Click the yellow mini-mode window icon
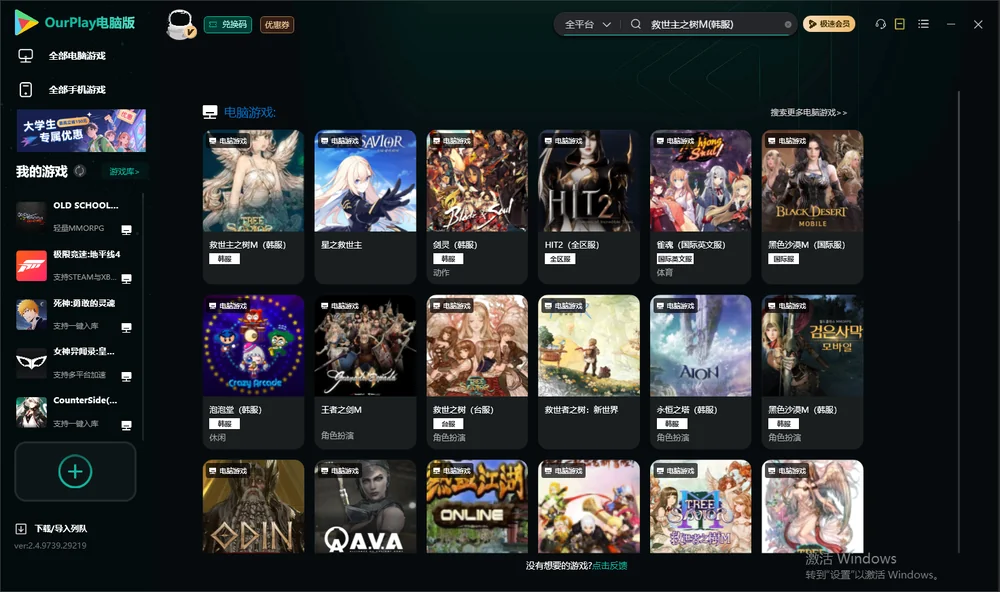1000x592 pixels. coord(900,24)
